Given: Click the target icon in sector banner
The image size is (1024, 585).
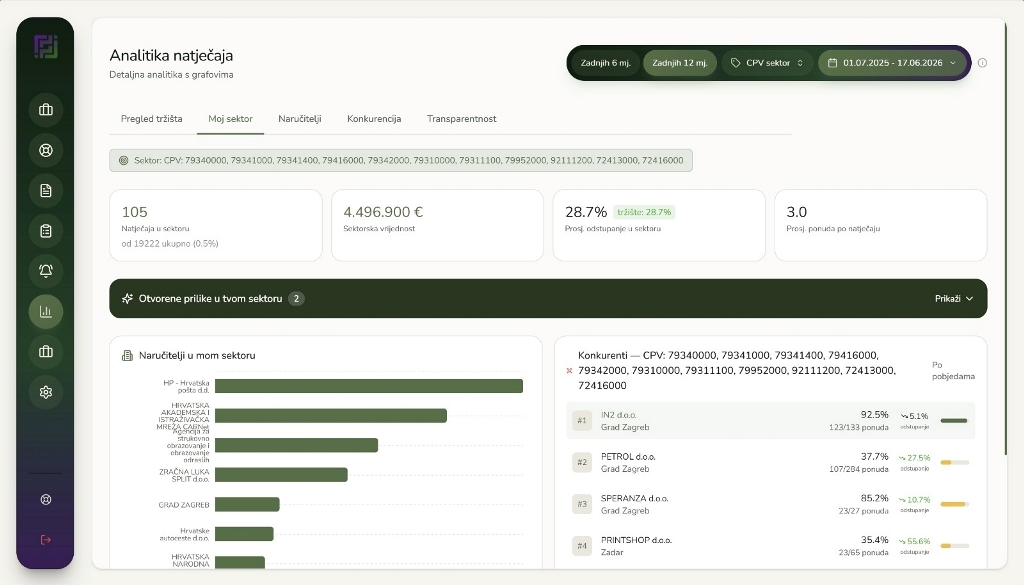Looking at the screenshot, I should tap(123, 160).
